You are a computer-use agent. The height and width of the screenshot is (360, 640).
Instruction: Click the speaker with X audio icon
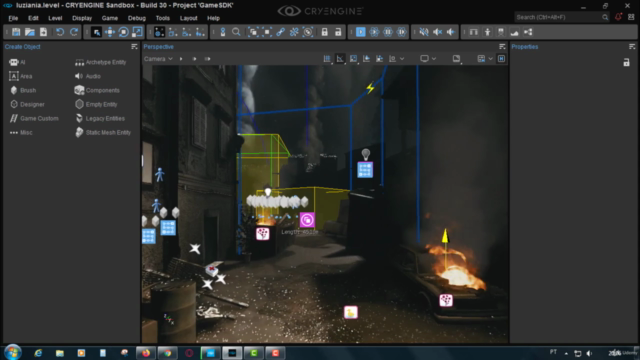click(437, 32)
